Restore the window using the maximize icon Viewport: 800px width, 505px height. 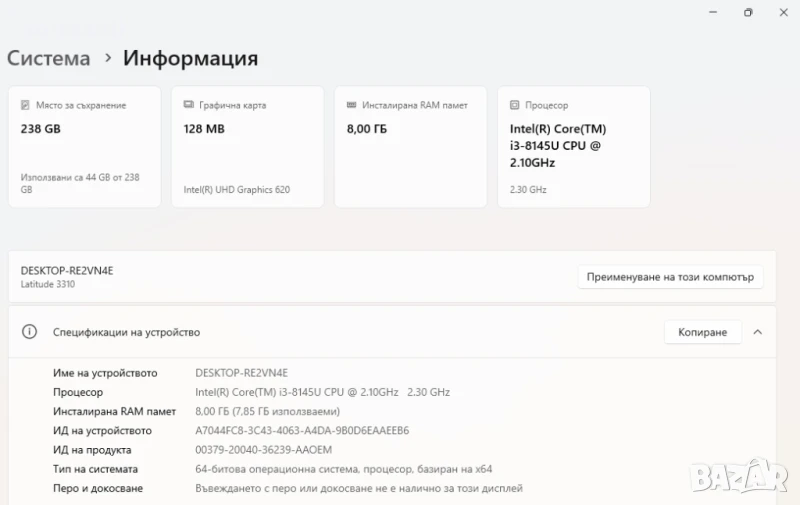click(747, 12)
